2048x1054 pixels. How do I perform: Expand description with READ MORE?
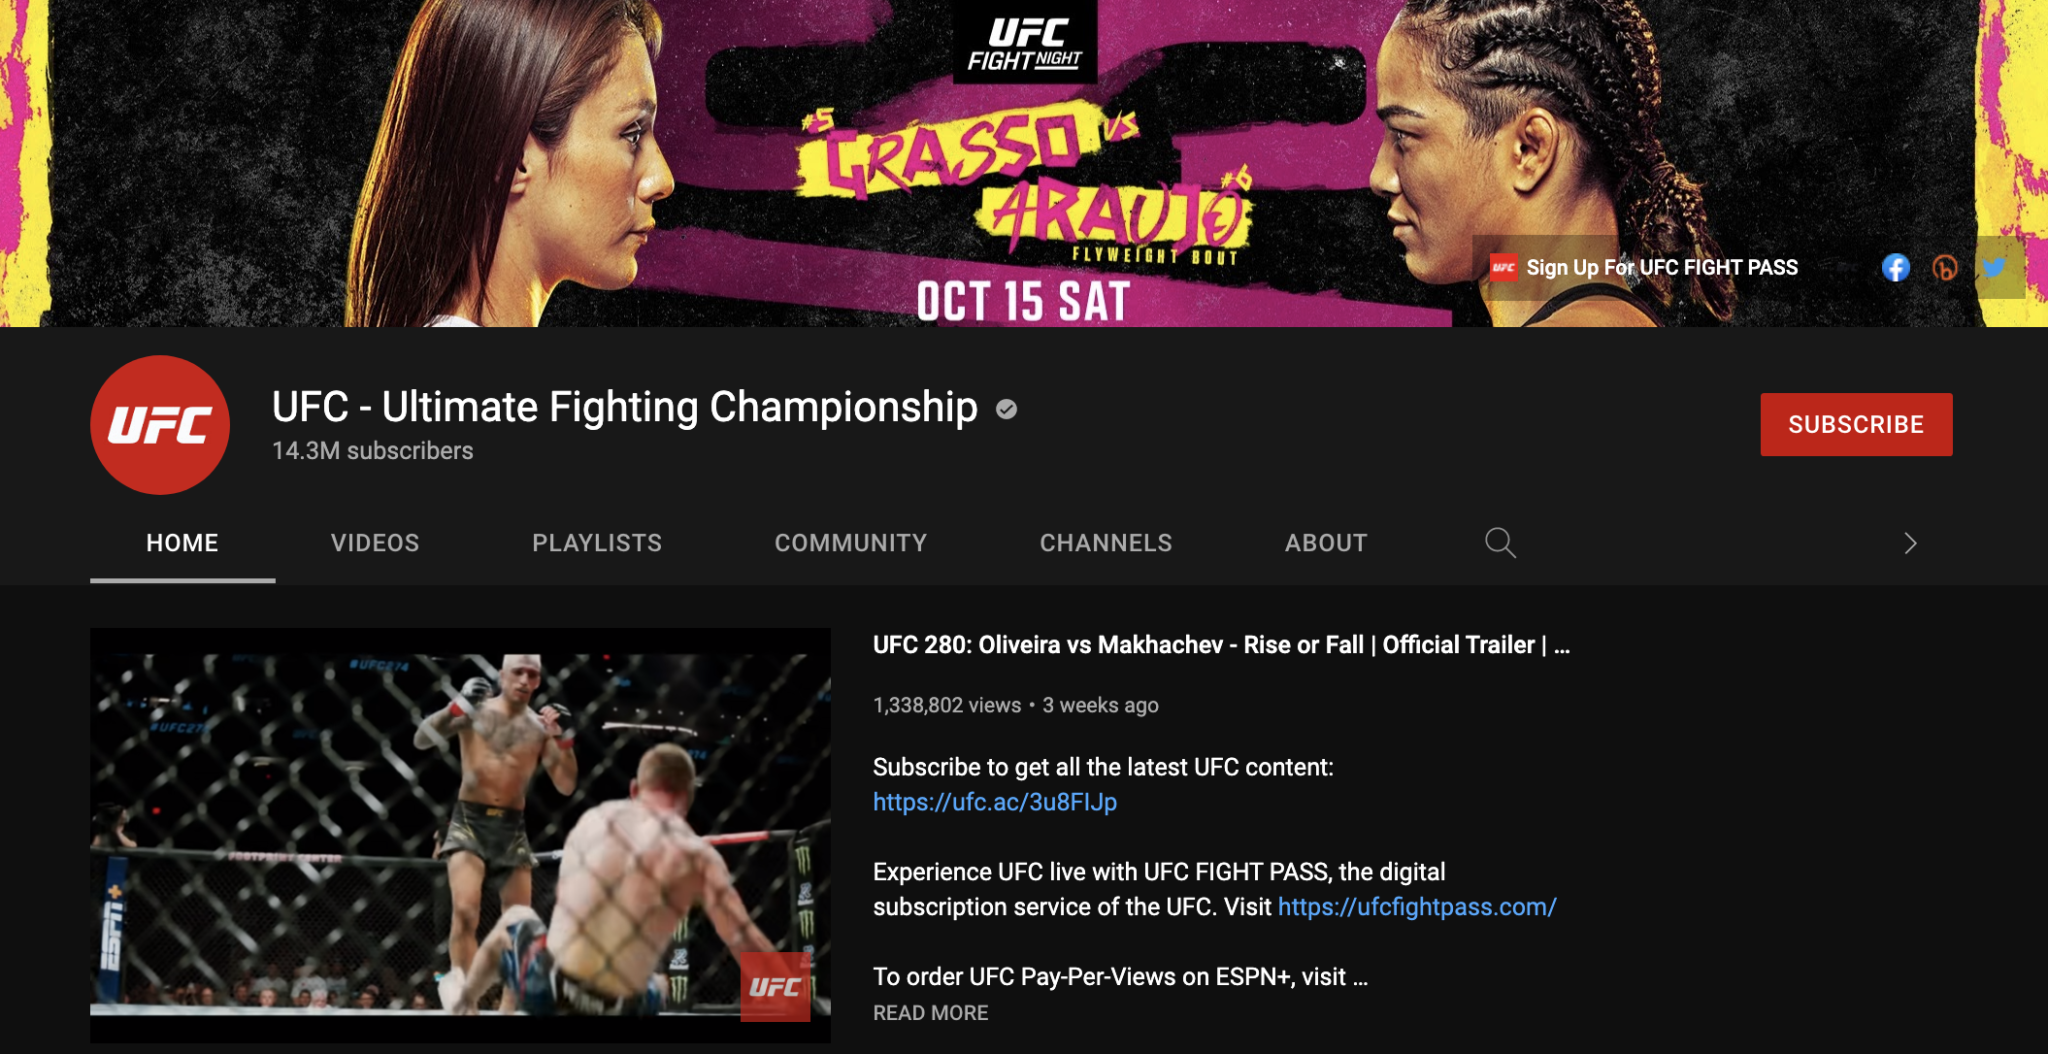tap(930, 1013)
